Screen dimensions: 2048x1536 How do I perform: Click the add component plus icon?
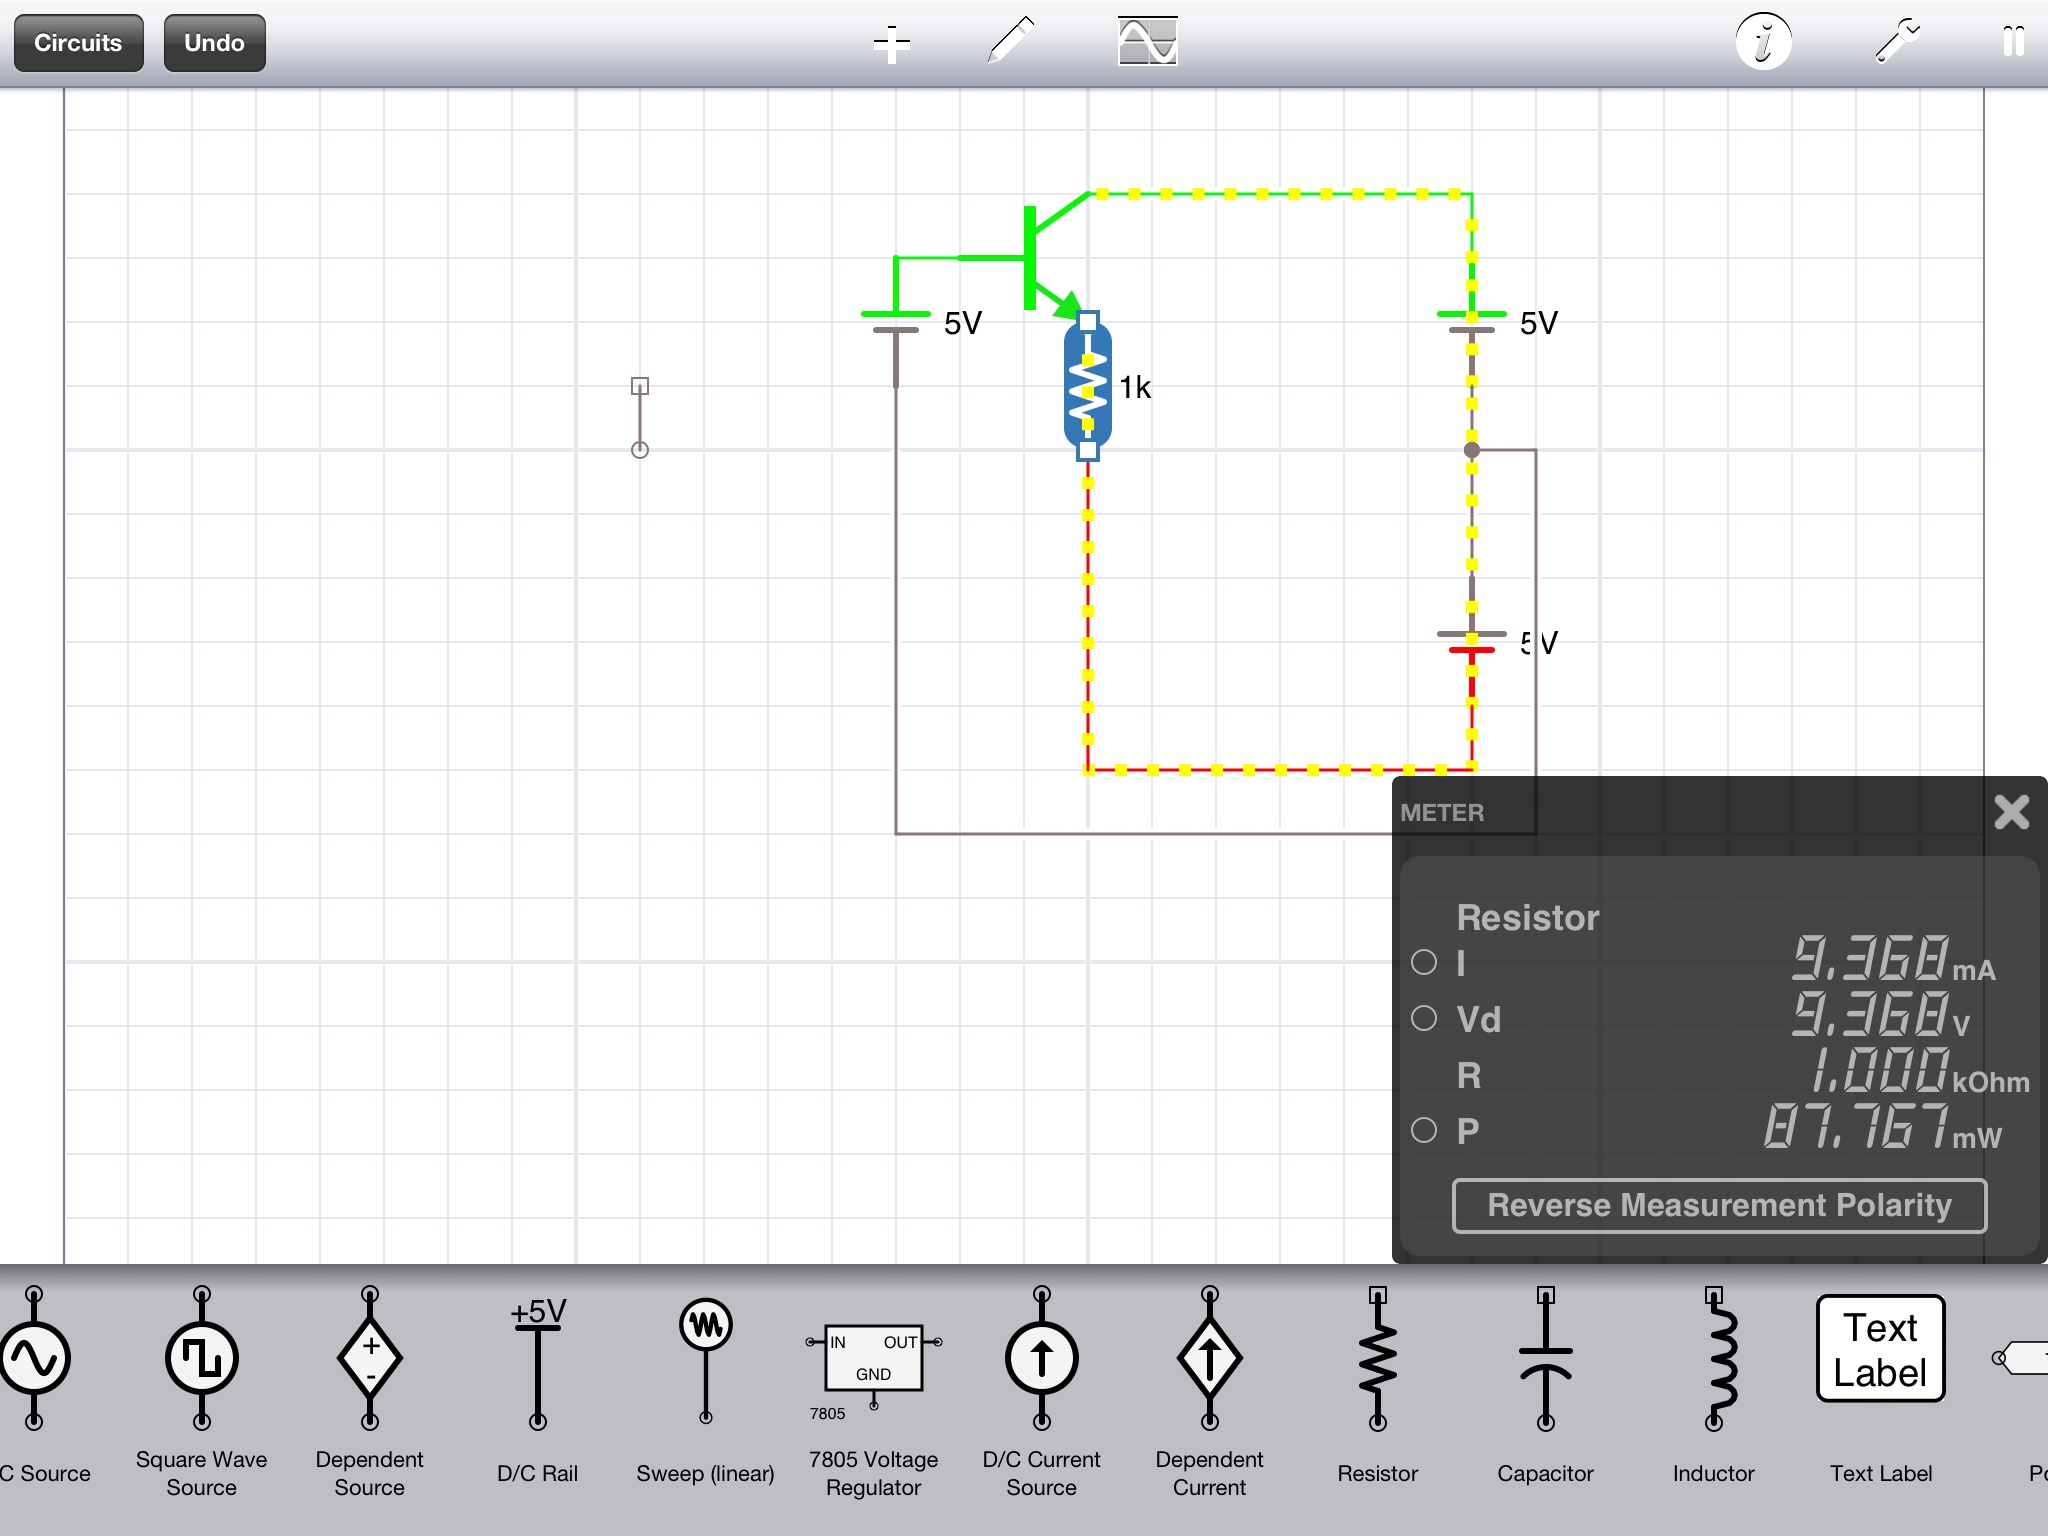click(891, 44)
